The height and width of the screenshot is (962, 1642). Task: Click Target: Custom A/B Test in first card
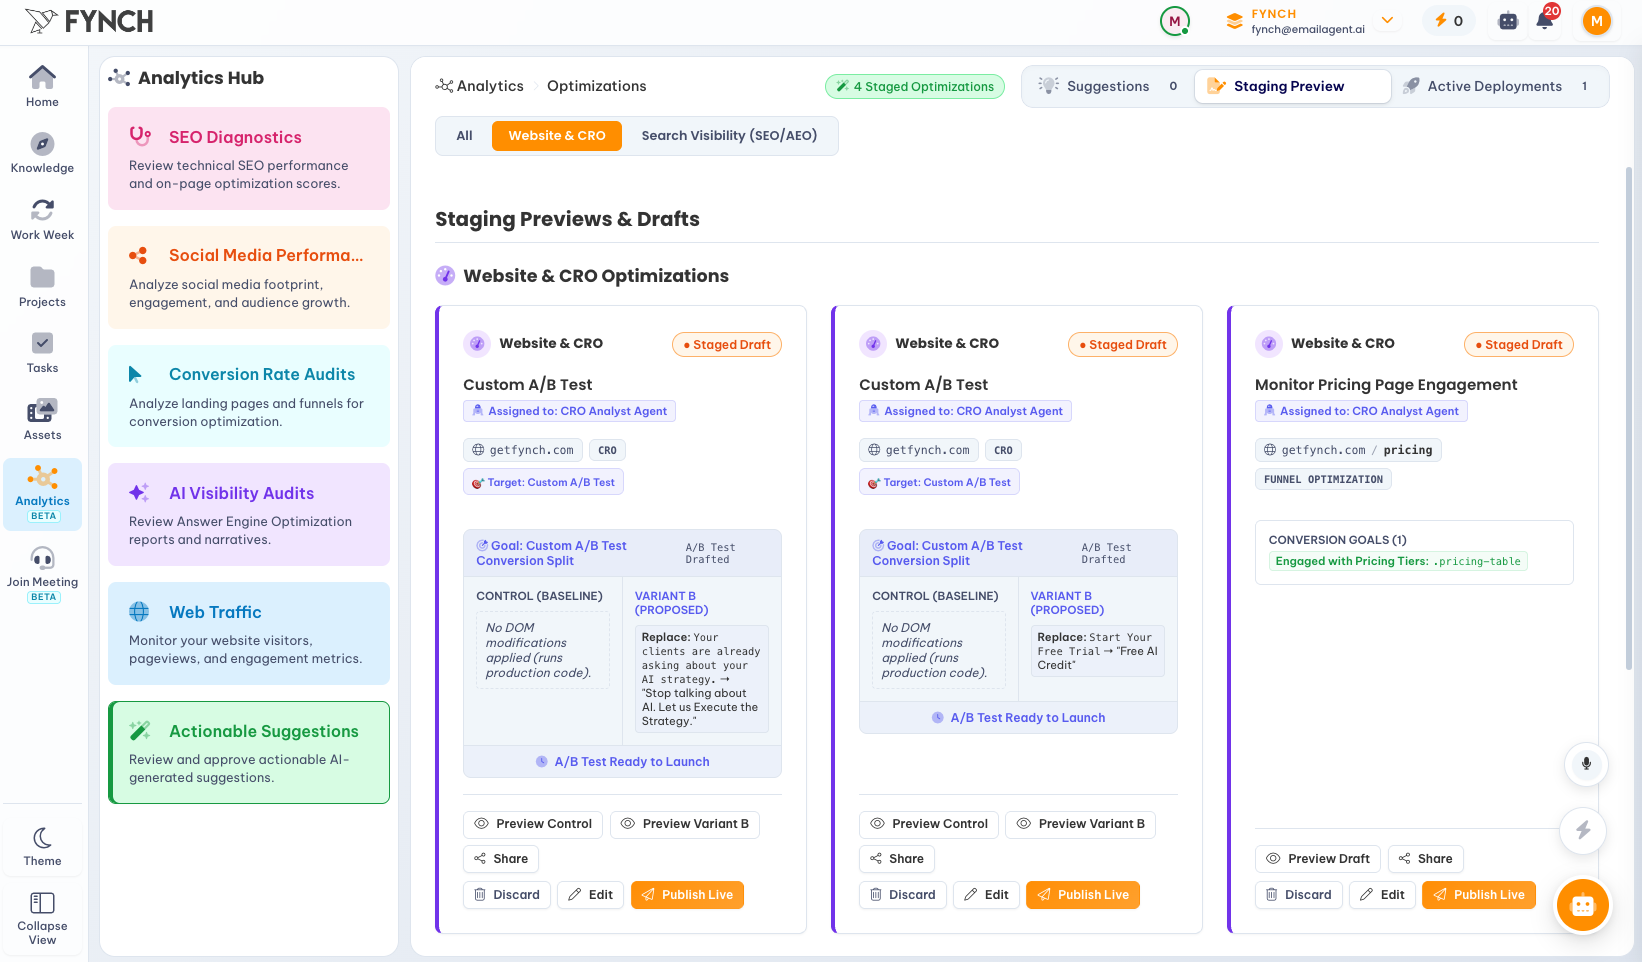(543, 482)
